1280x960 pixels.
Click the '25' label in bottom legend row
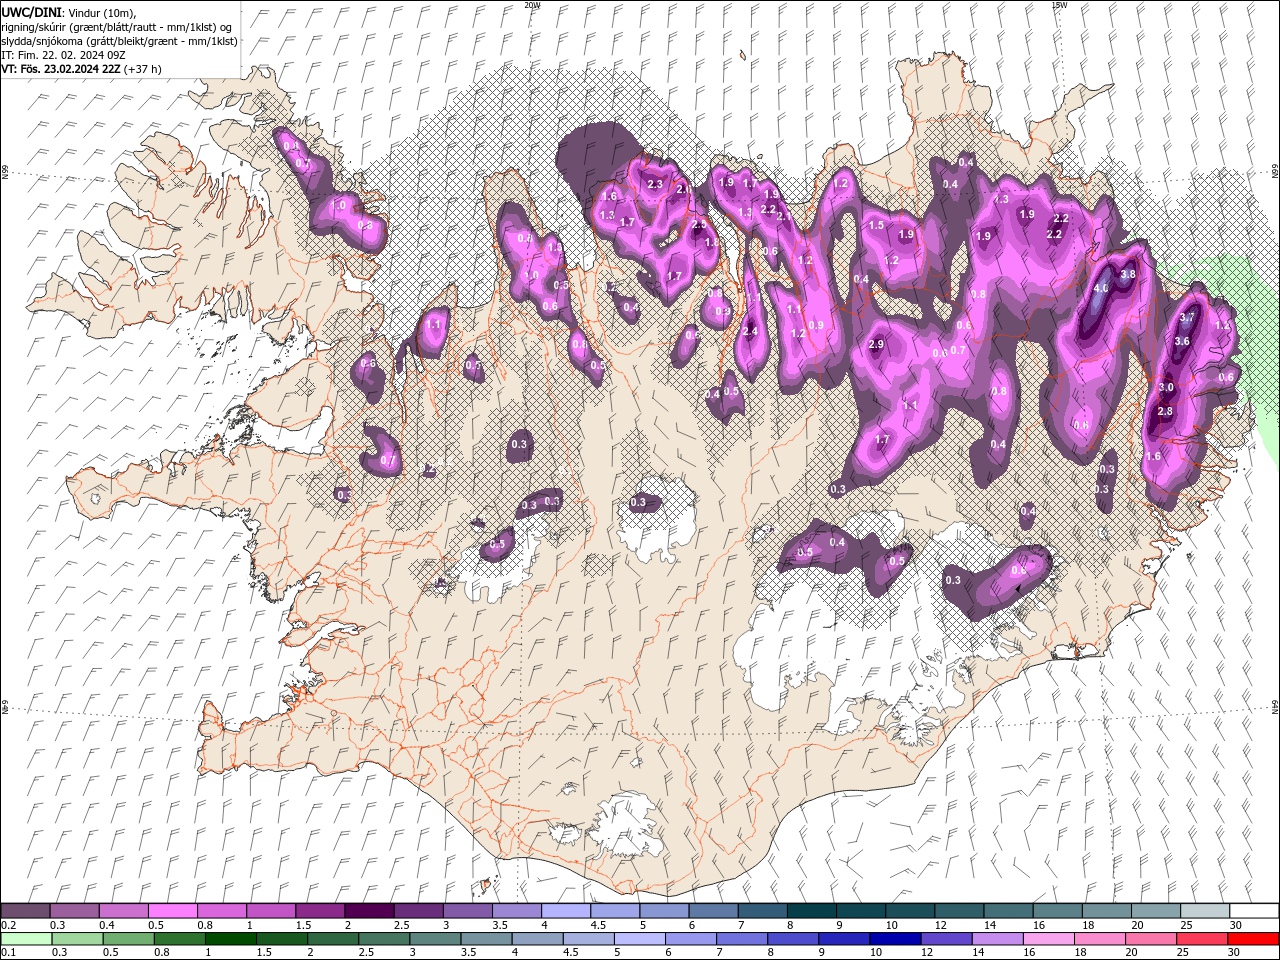pyautogui.click(x=1182, y=953)
